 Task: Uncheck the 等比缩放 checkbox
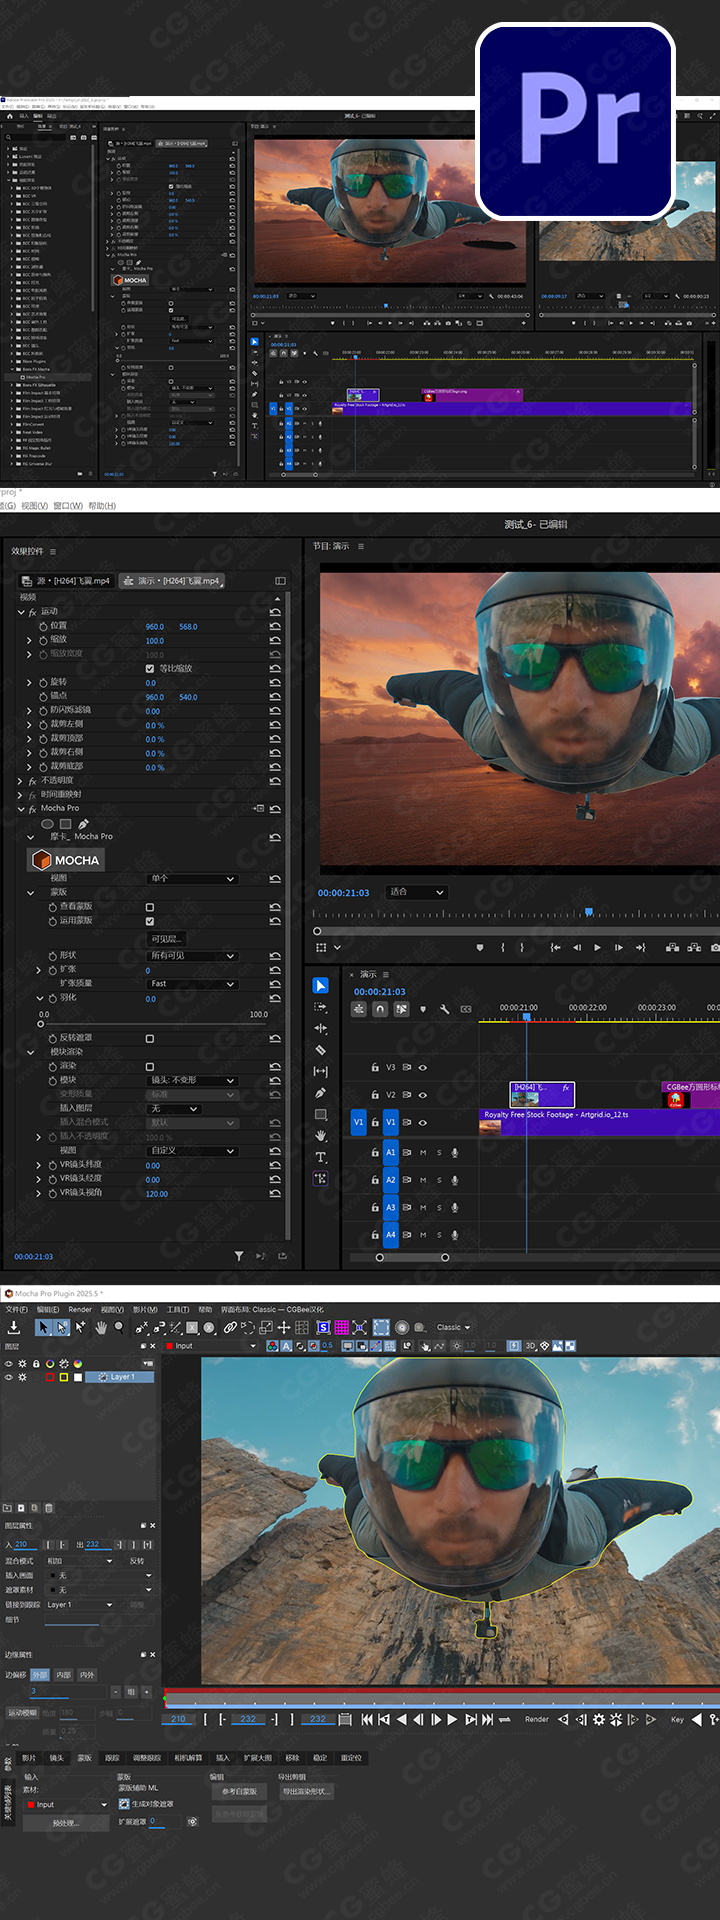click(150, 668)
